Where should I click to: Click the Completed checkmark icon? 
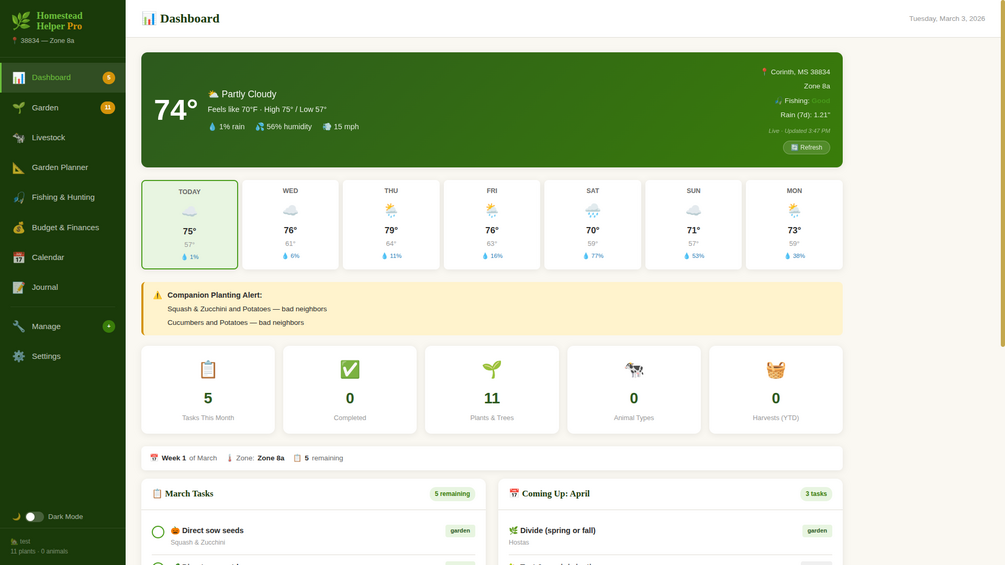[x=350, y=370]
